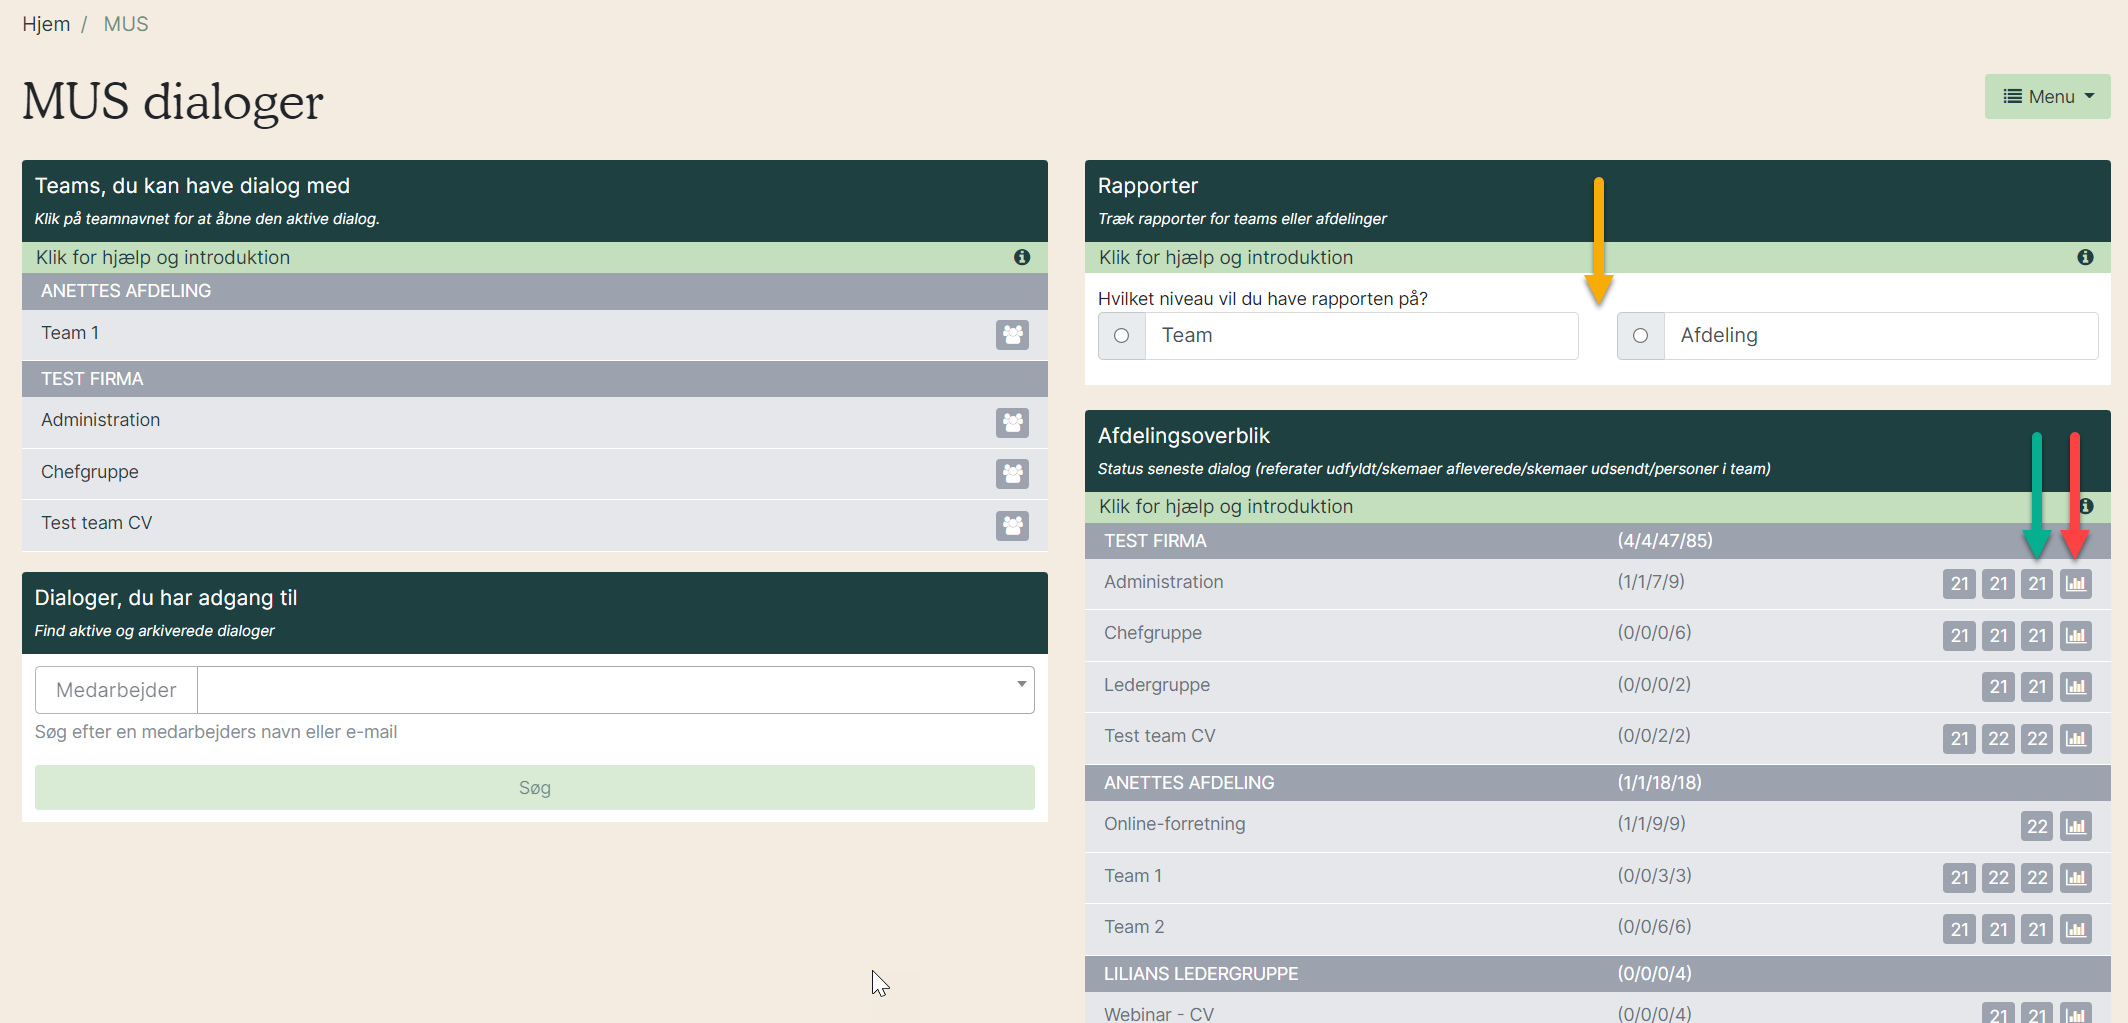Expand the Medarbejder search dropdown arrow
Screen dimensions: 2128x1023
(x=1021, y=685)
